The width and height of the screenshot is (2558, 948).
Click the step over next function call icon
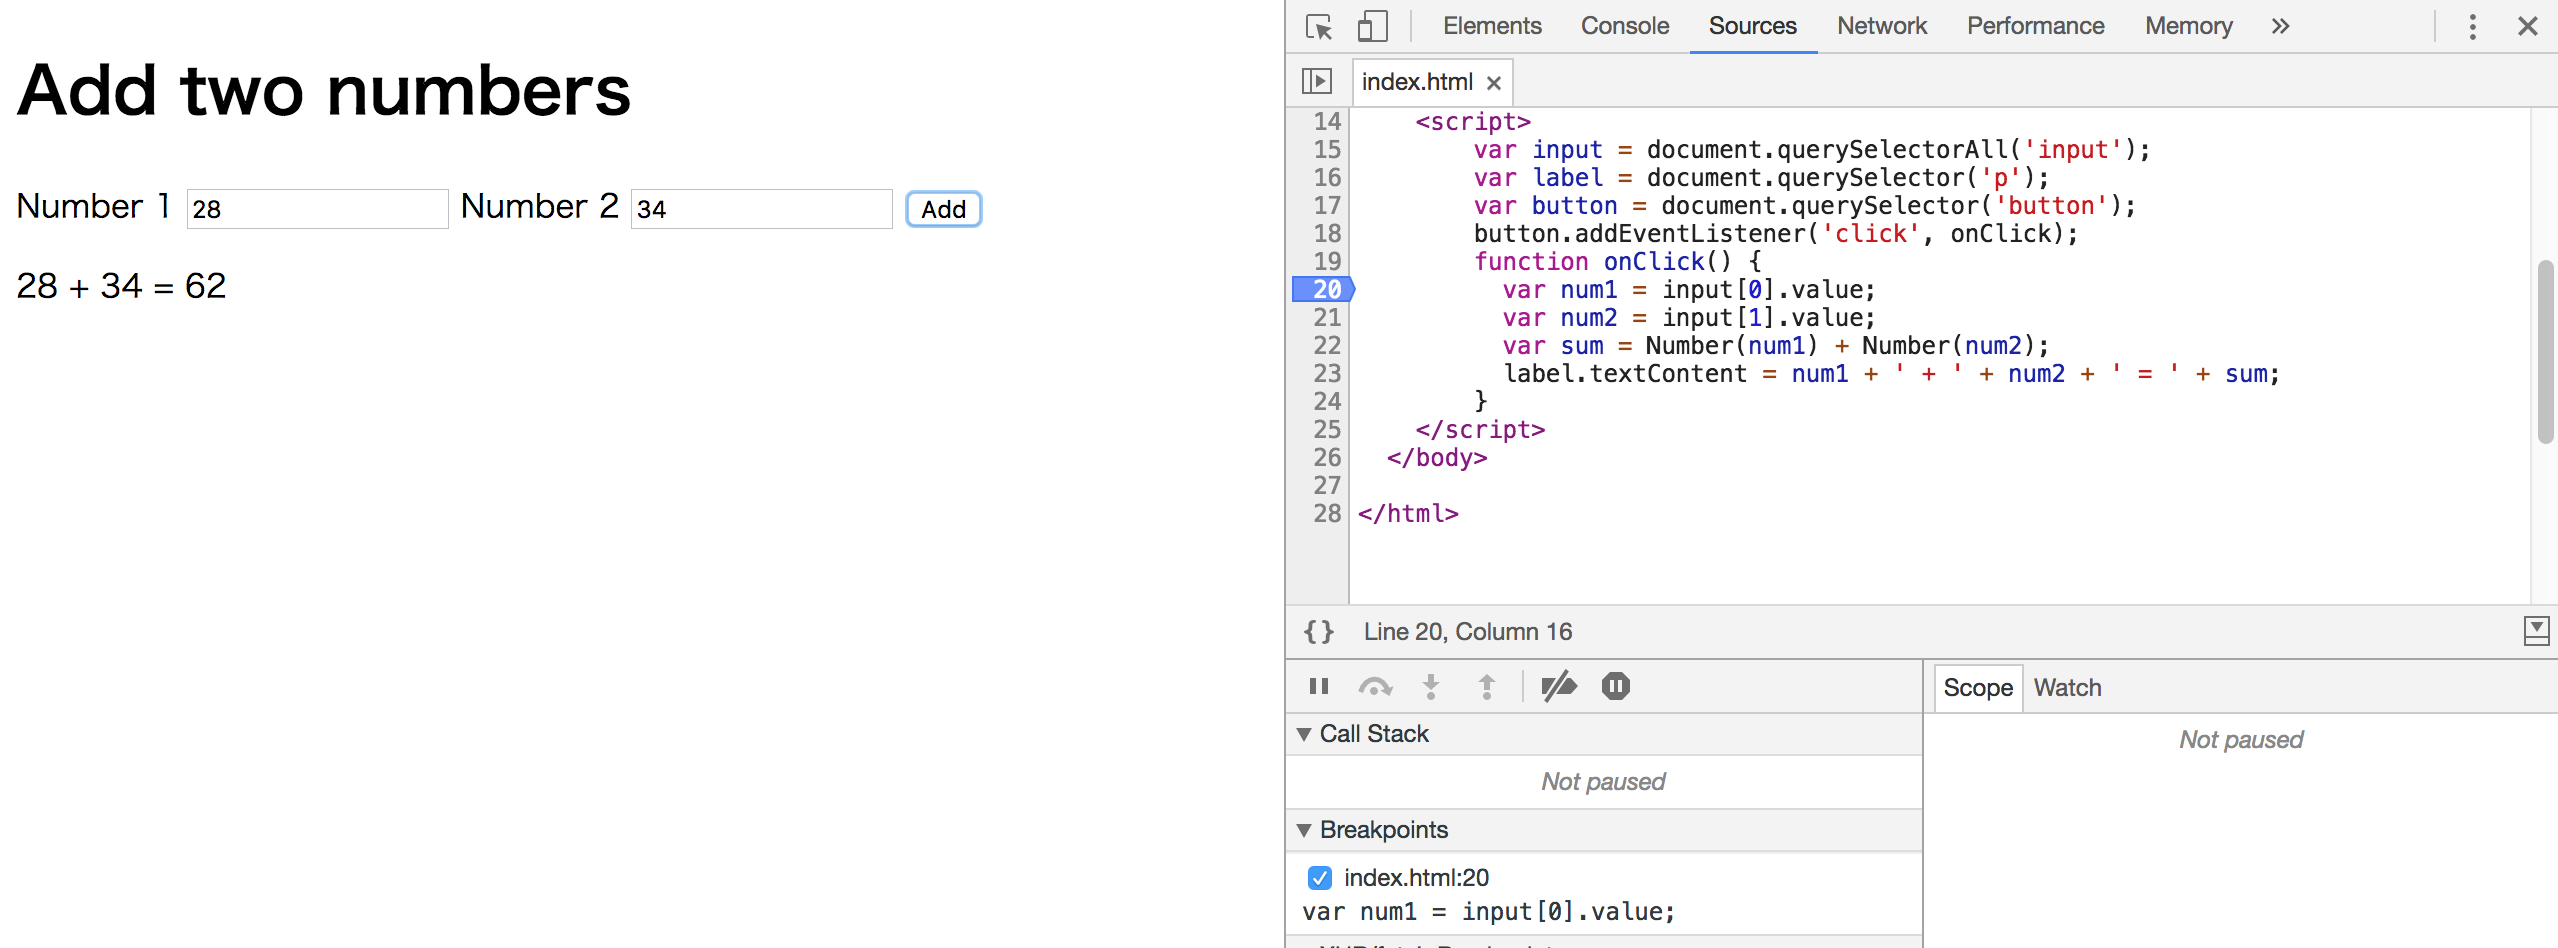point(1375,686)
